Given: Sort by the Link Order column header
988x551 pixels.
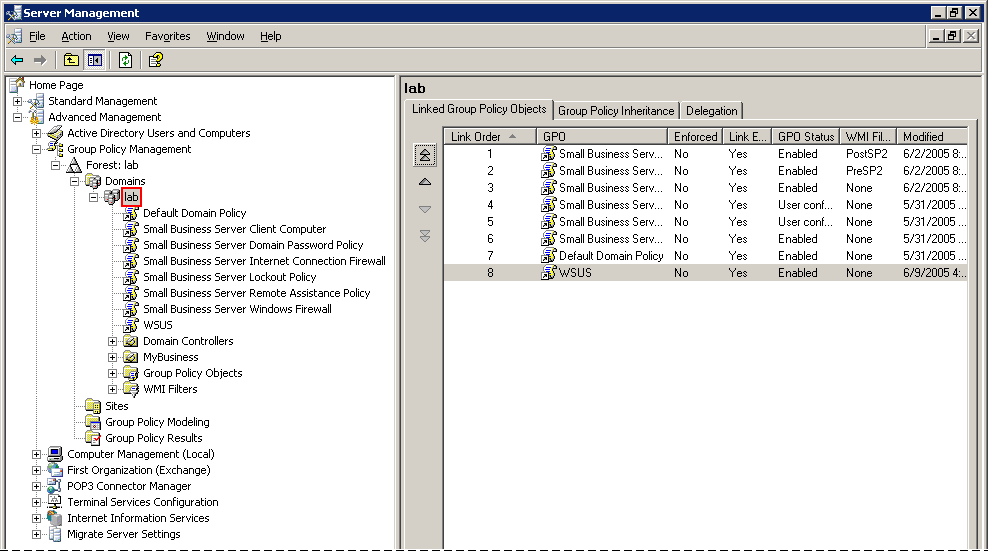Looking at the screenshot, I should tap(490, 136).
